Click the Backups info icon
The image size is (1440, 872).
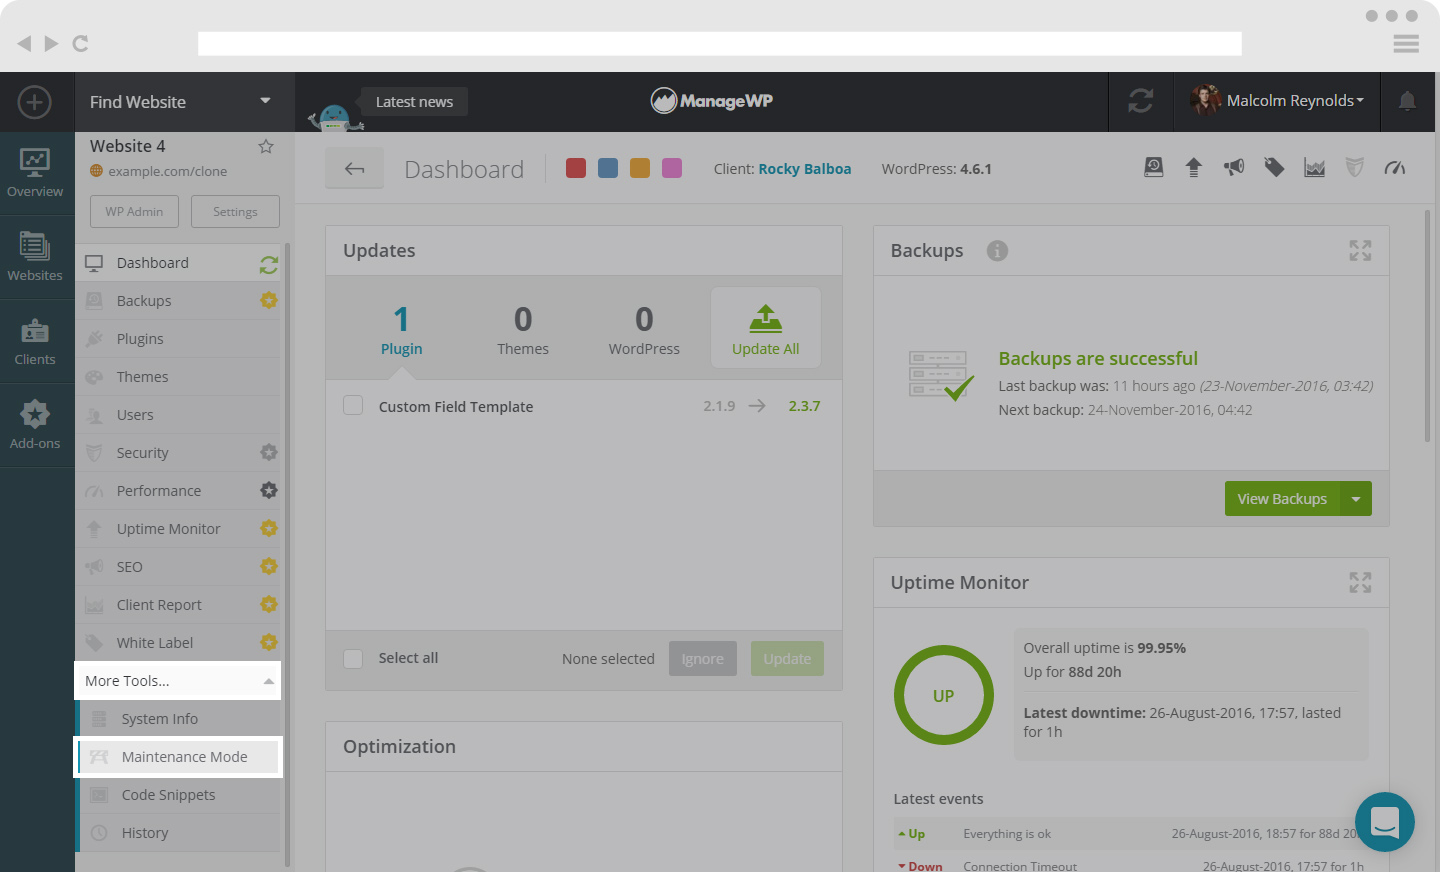997,251
